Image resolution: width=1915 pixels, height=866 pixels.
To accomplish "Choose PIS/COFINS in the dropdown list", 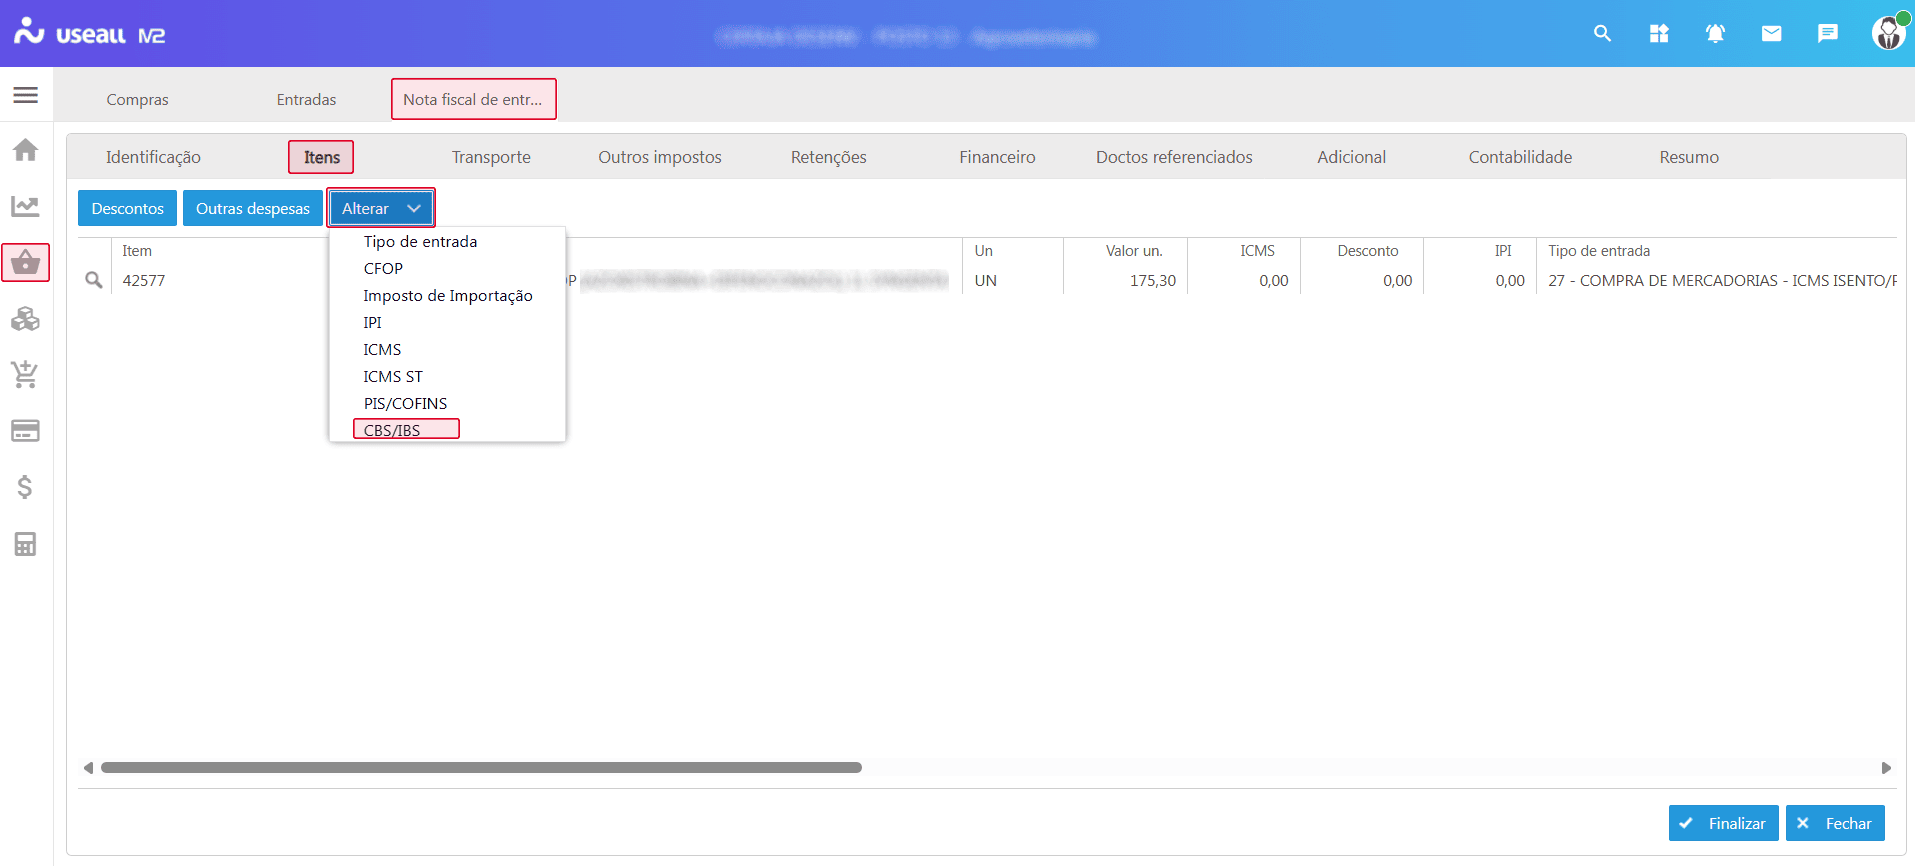I will pyautogui.click(x=405, y=403).
